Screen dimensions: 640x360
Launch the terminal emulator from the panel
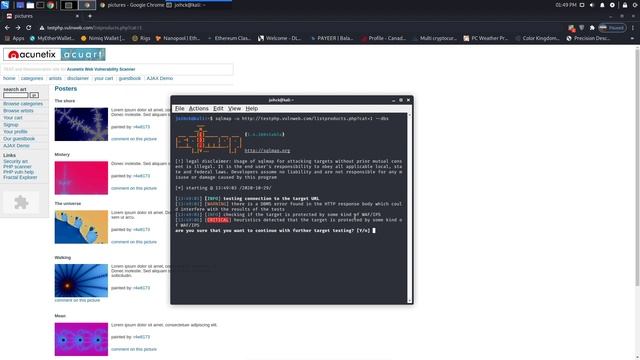coord(40,5)
